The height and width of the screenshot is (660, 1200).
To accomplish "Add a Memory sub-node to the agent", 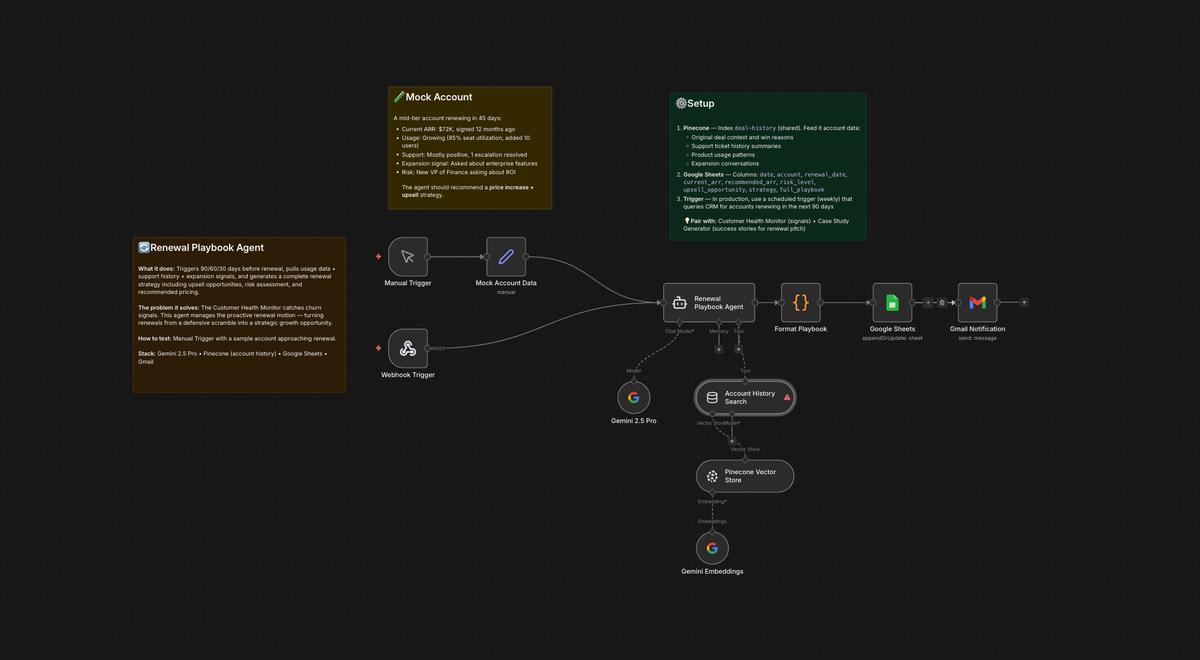I will [718, 349].
